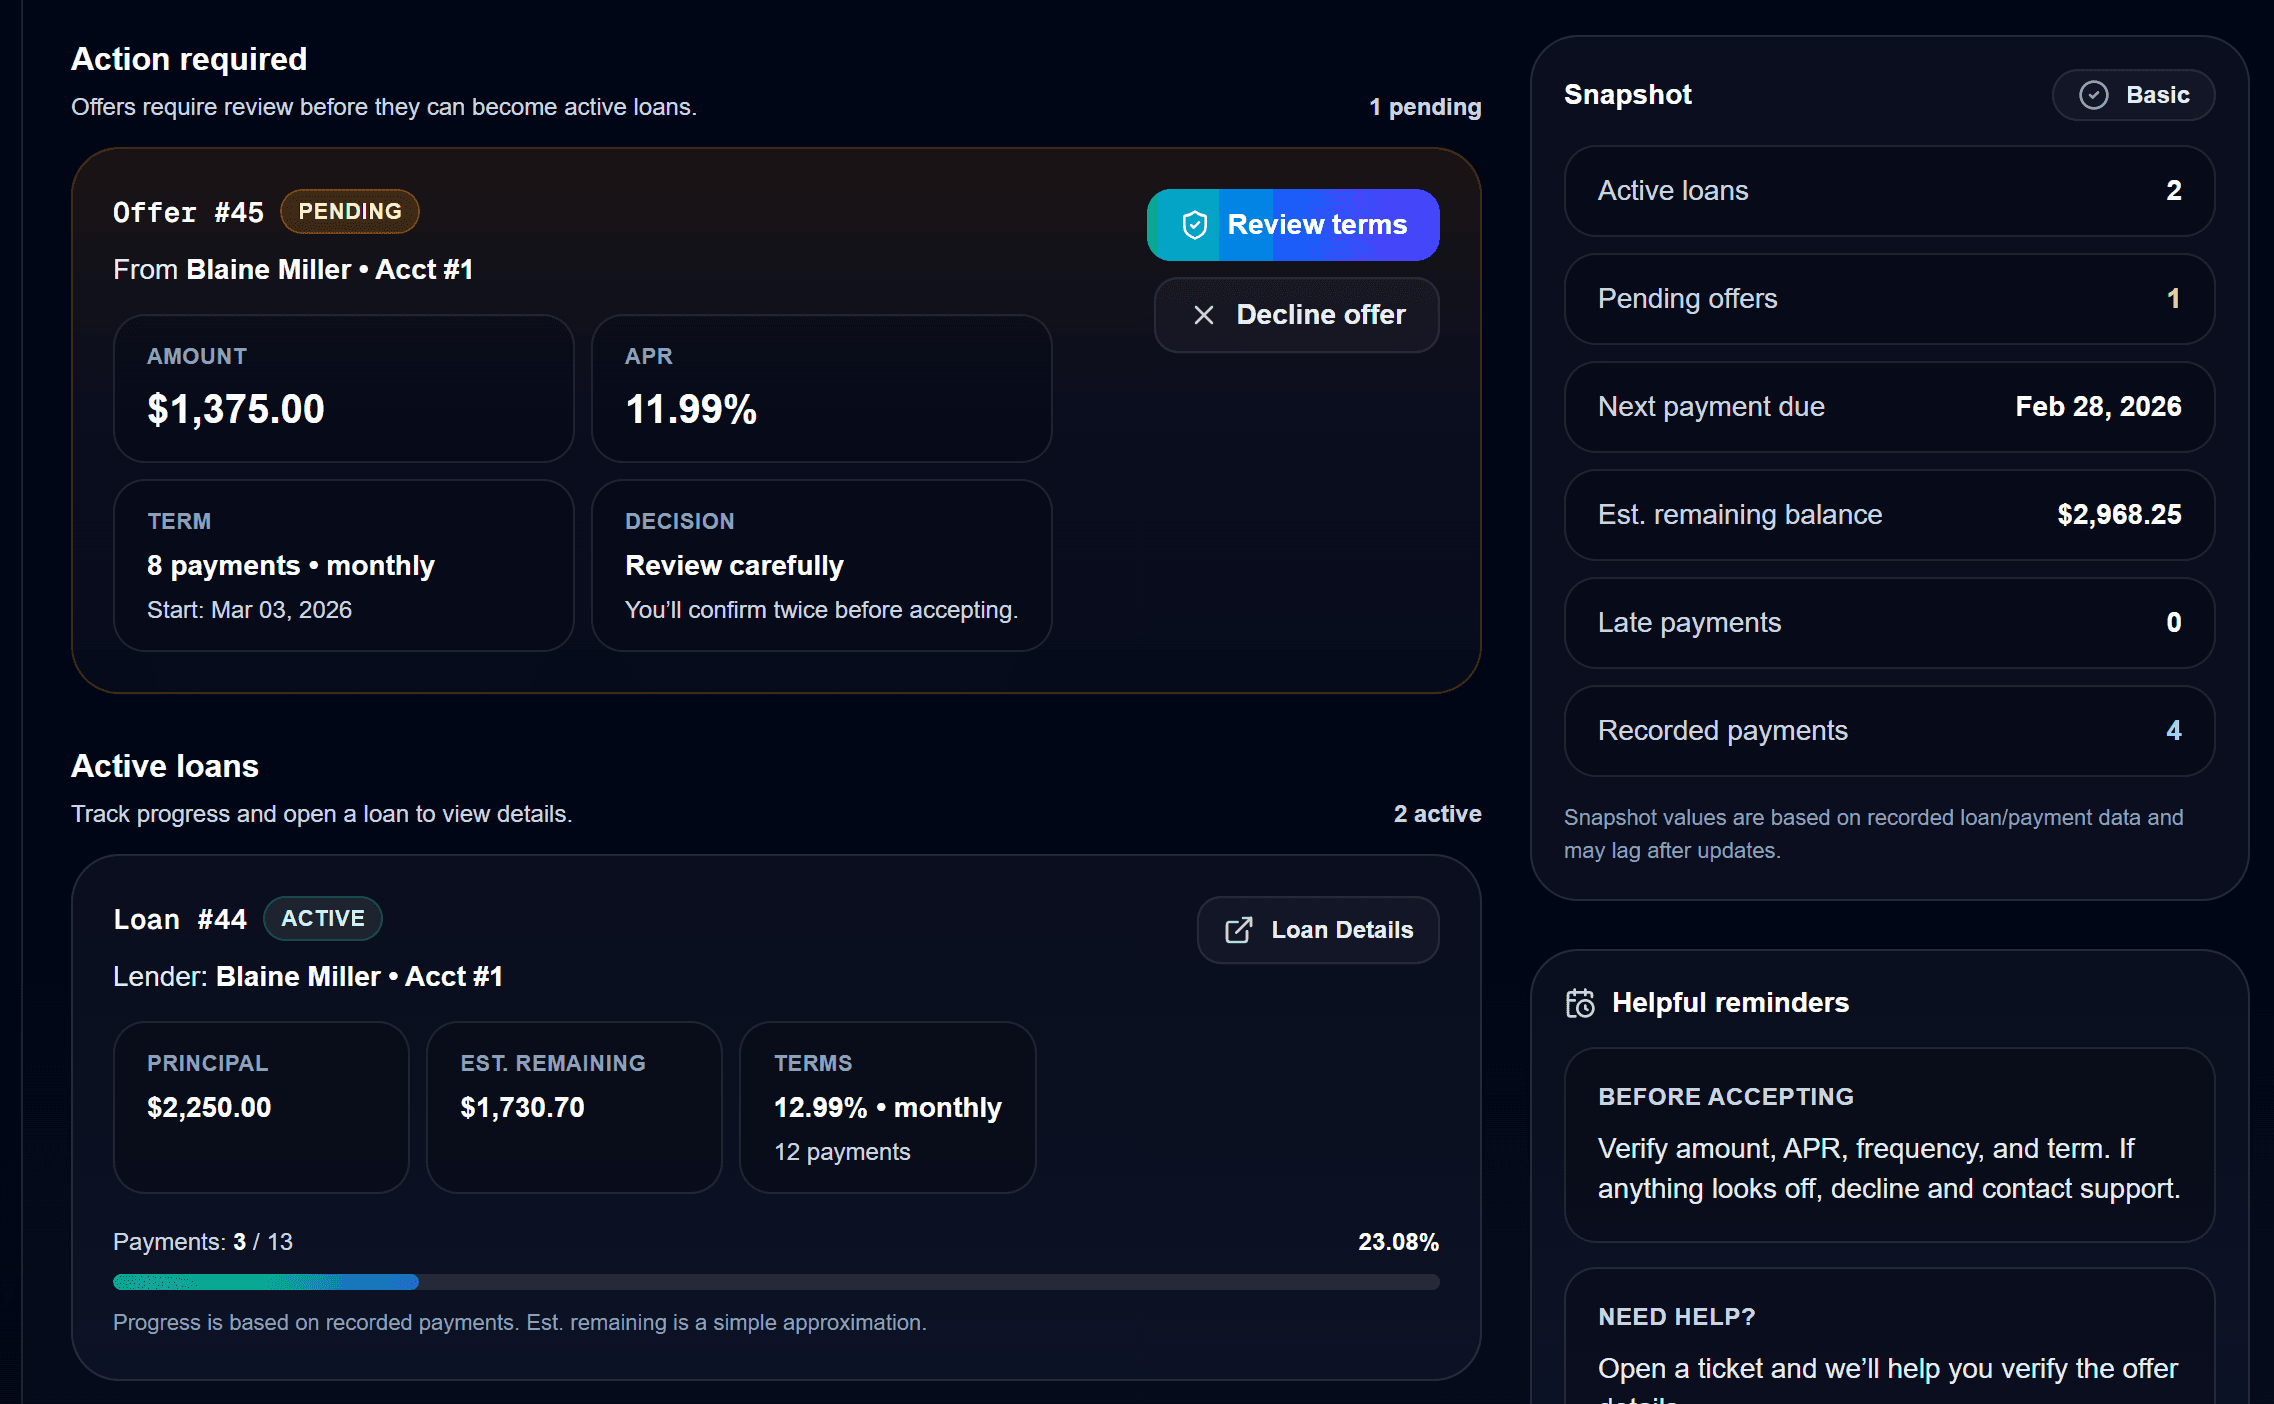The width and height of the screenshot is (2274, 1404).
Task: Click the shield icon inside Review terms button
Action: point(1196,224)
